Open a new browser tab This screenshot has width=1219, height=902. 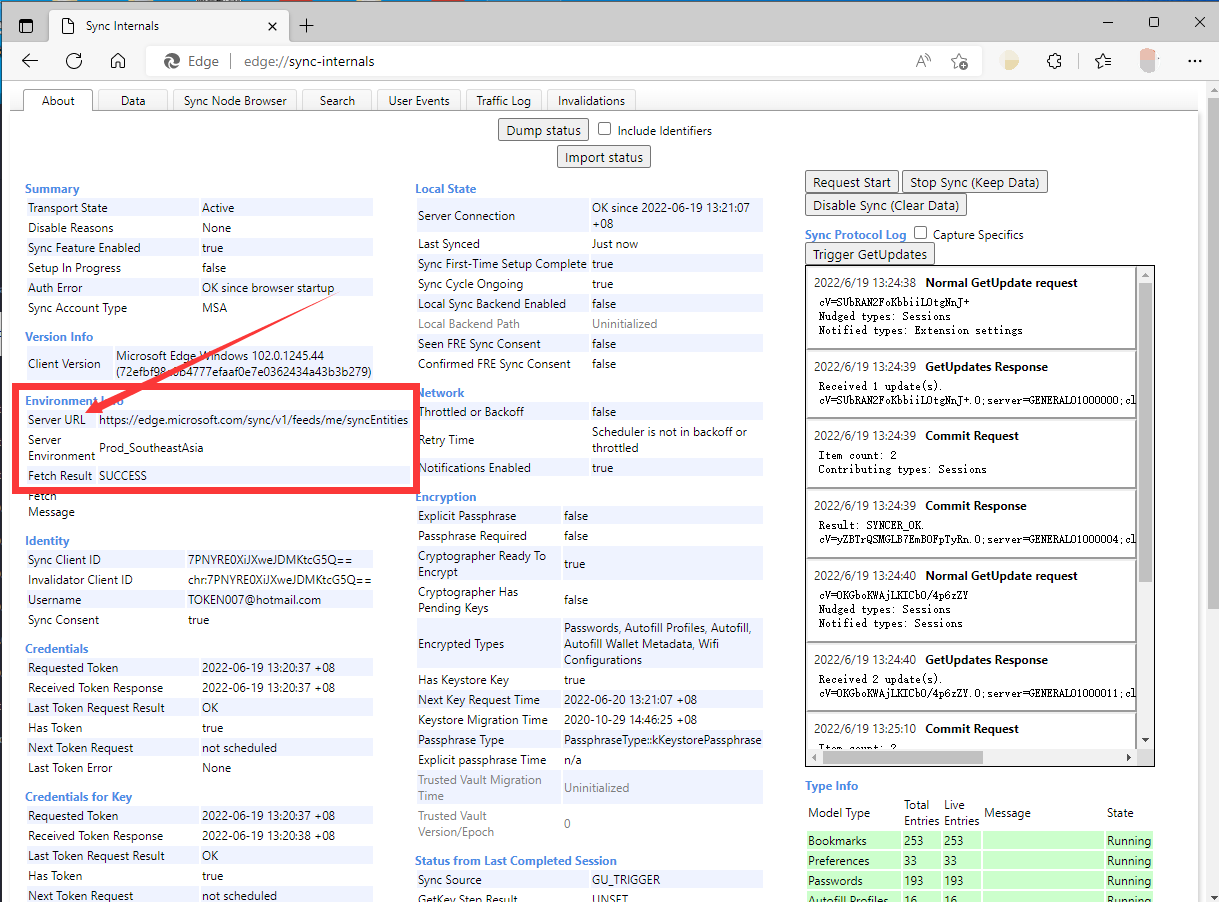[x=306, y=25]
